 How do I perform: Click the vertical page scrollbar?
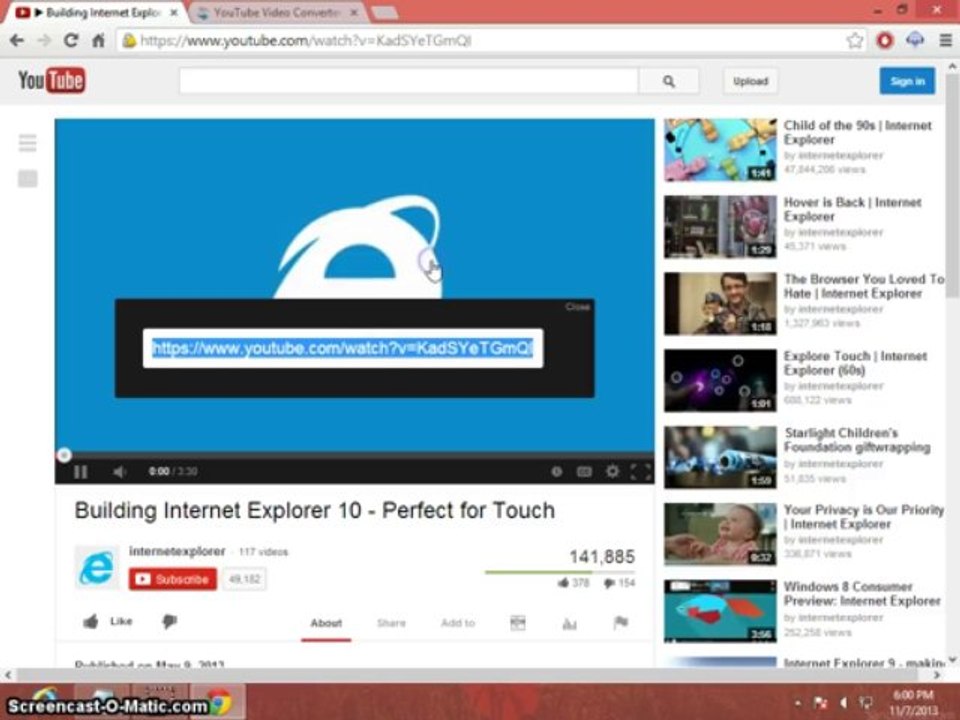click(x=953, y=184)
